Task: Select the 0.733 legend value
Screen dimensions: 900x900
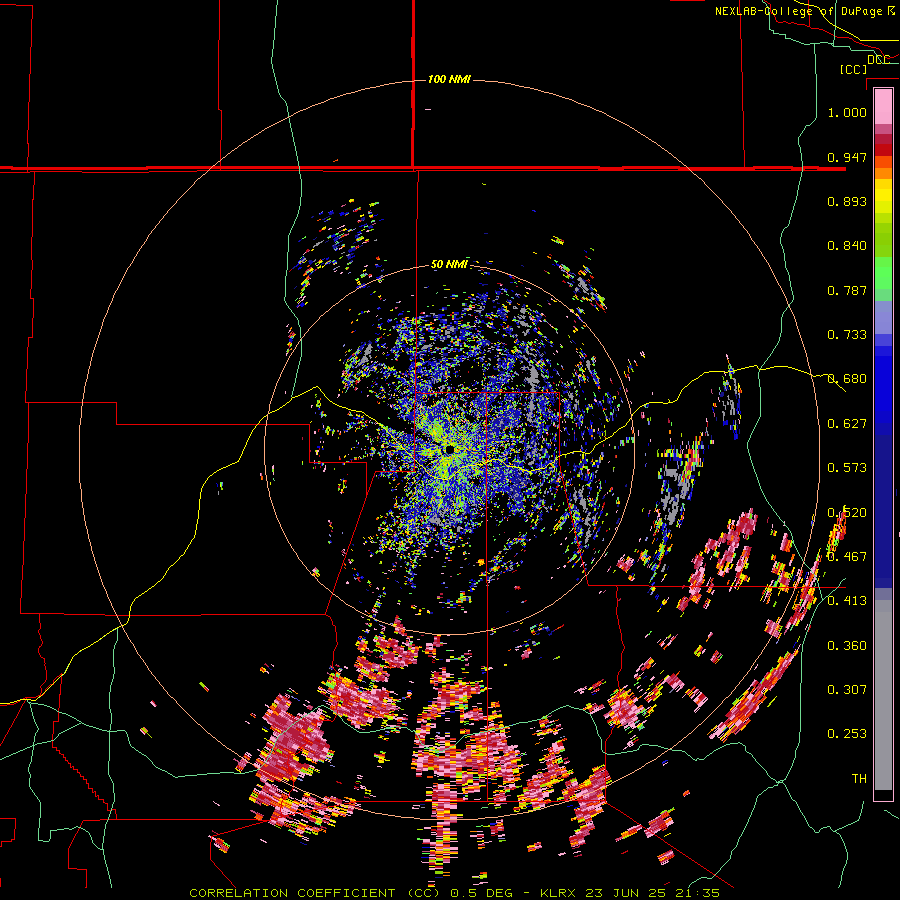Action: 847,335
